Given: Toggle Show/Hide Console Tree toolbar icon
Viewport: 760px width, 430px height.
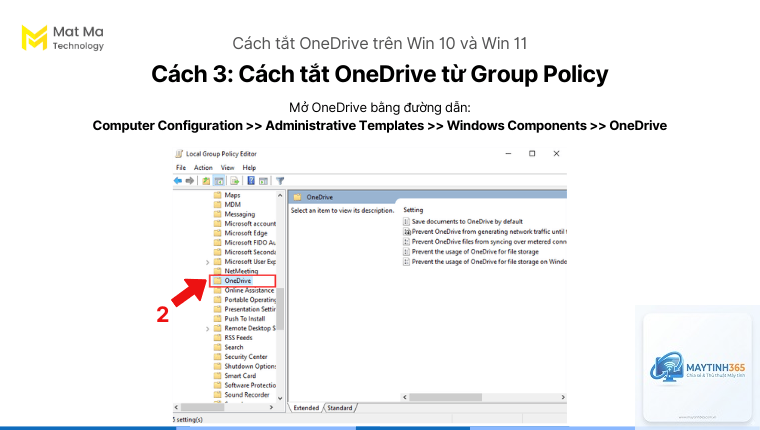Looking at the screenshot, I should (219, 181).
